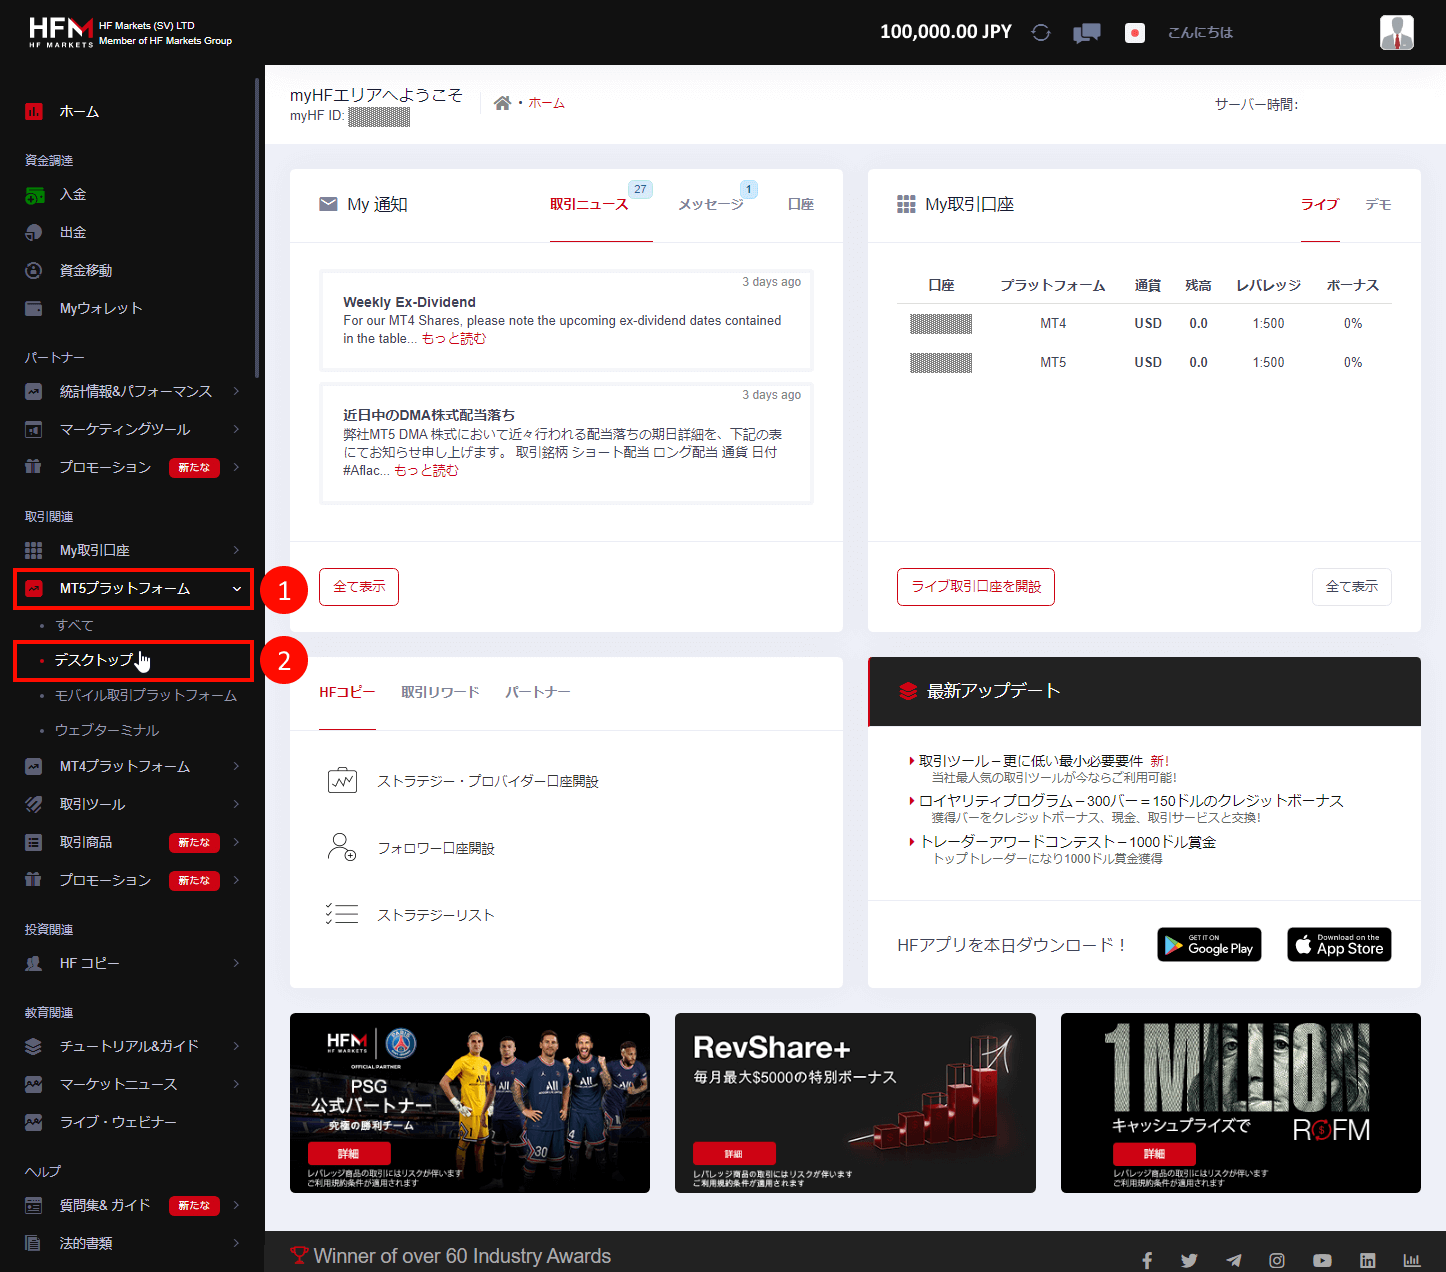
Task: Open the 取引リワード tab
Action: tap(440, 691)
